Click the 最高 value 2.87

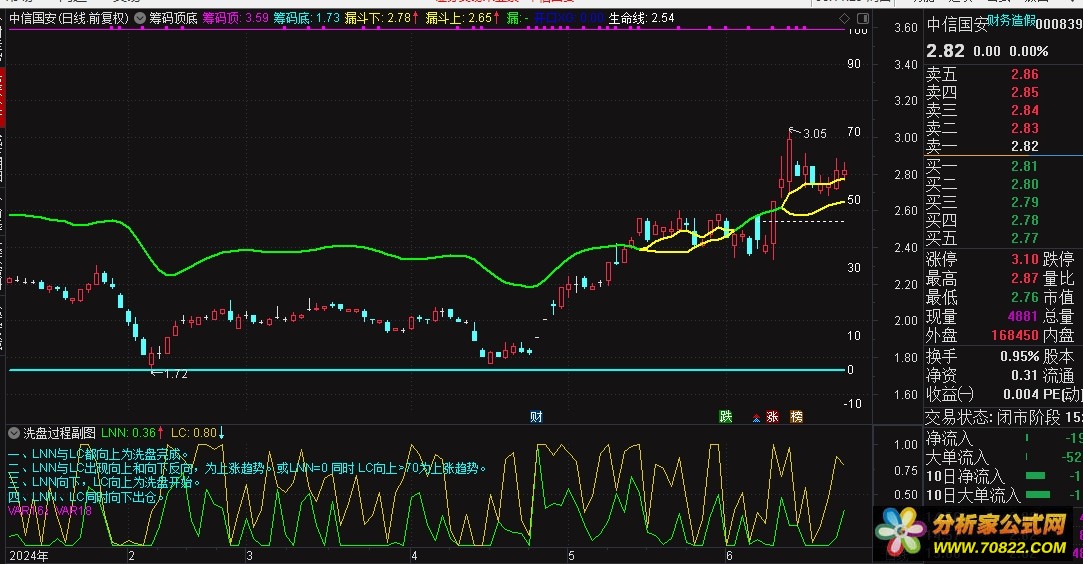[1025, 278]
